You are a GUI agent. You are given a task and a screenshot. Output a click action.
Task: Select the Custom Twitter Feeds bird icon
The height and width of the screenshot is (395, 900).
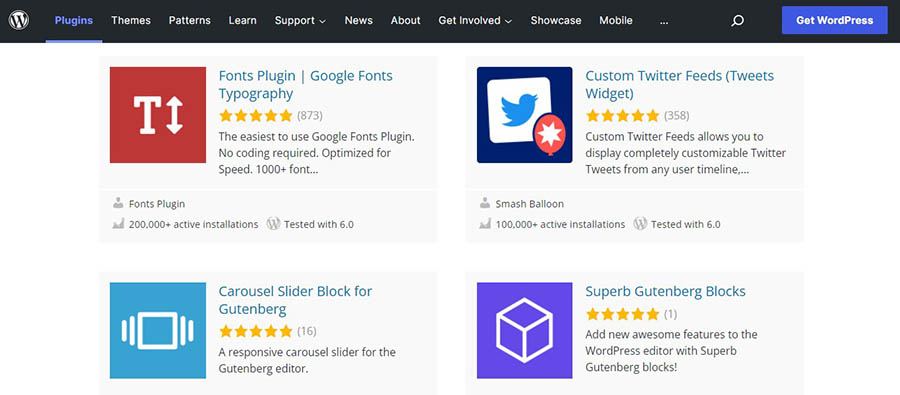525,115
